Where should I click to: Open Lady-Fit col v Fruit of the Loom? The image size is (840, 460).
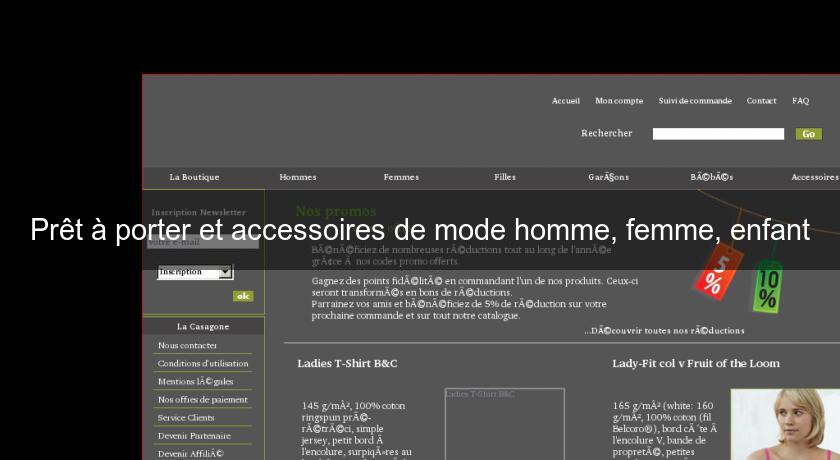click(696, 364)
